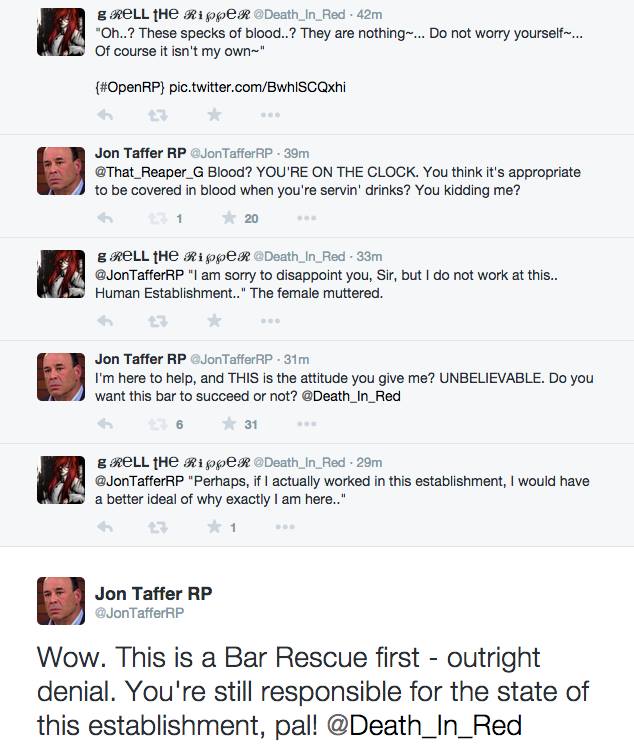Favorite the tweet with 31 likes
This screenshot has width=634, height=753.
click(x=229, y=424)
